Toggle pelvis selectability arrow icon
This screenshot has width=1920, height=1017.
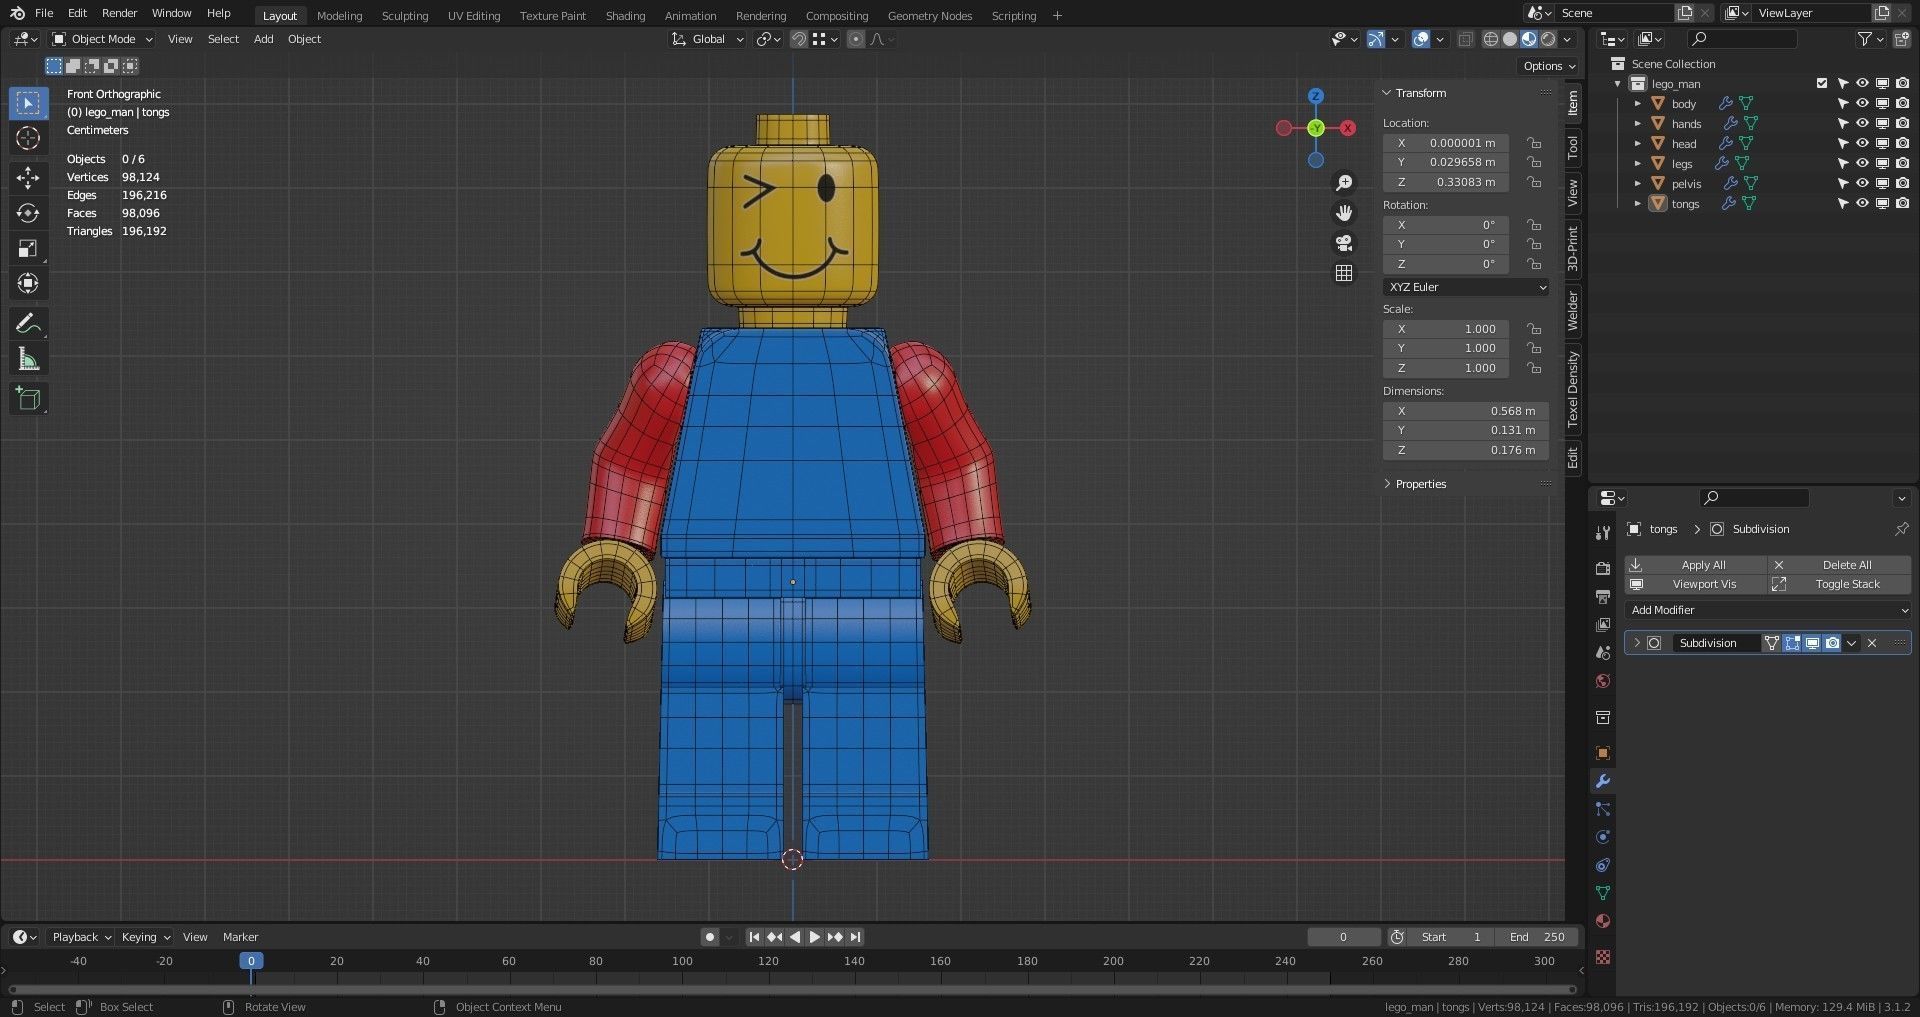[x=1842, y=184]
